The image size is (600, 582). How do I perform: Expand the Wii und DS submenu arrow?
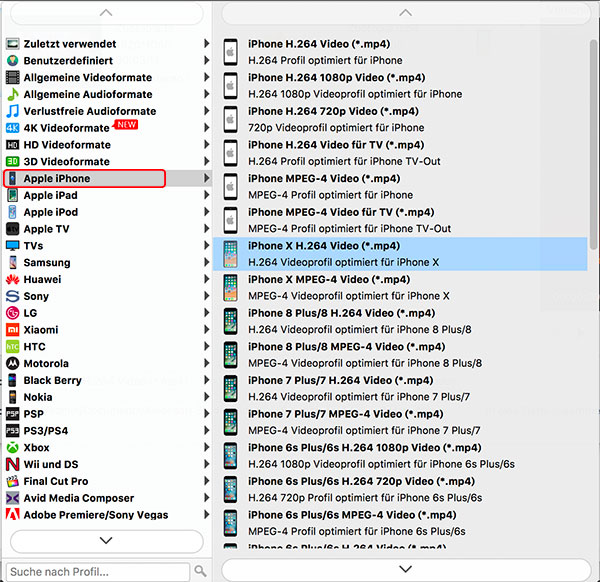(x=207, y=464)
